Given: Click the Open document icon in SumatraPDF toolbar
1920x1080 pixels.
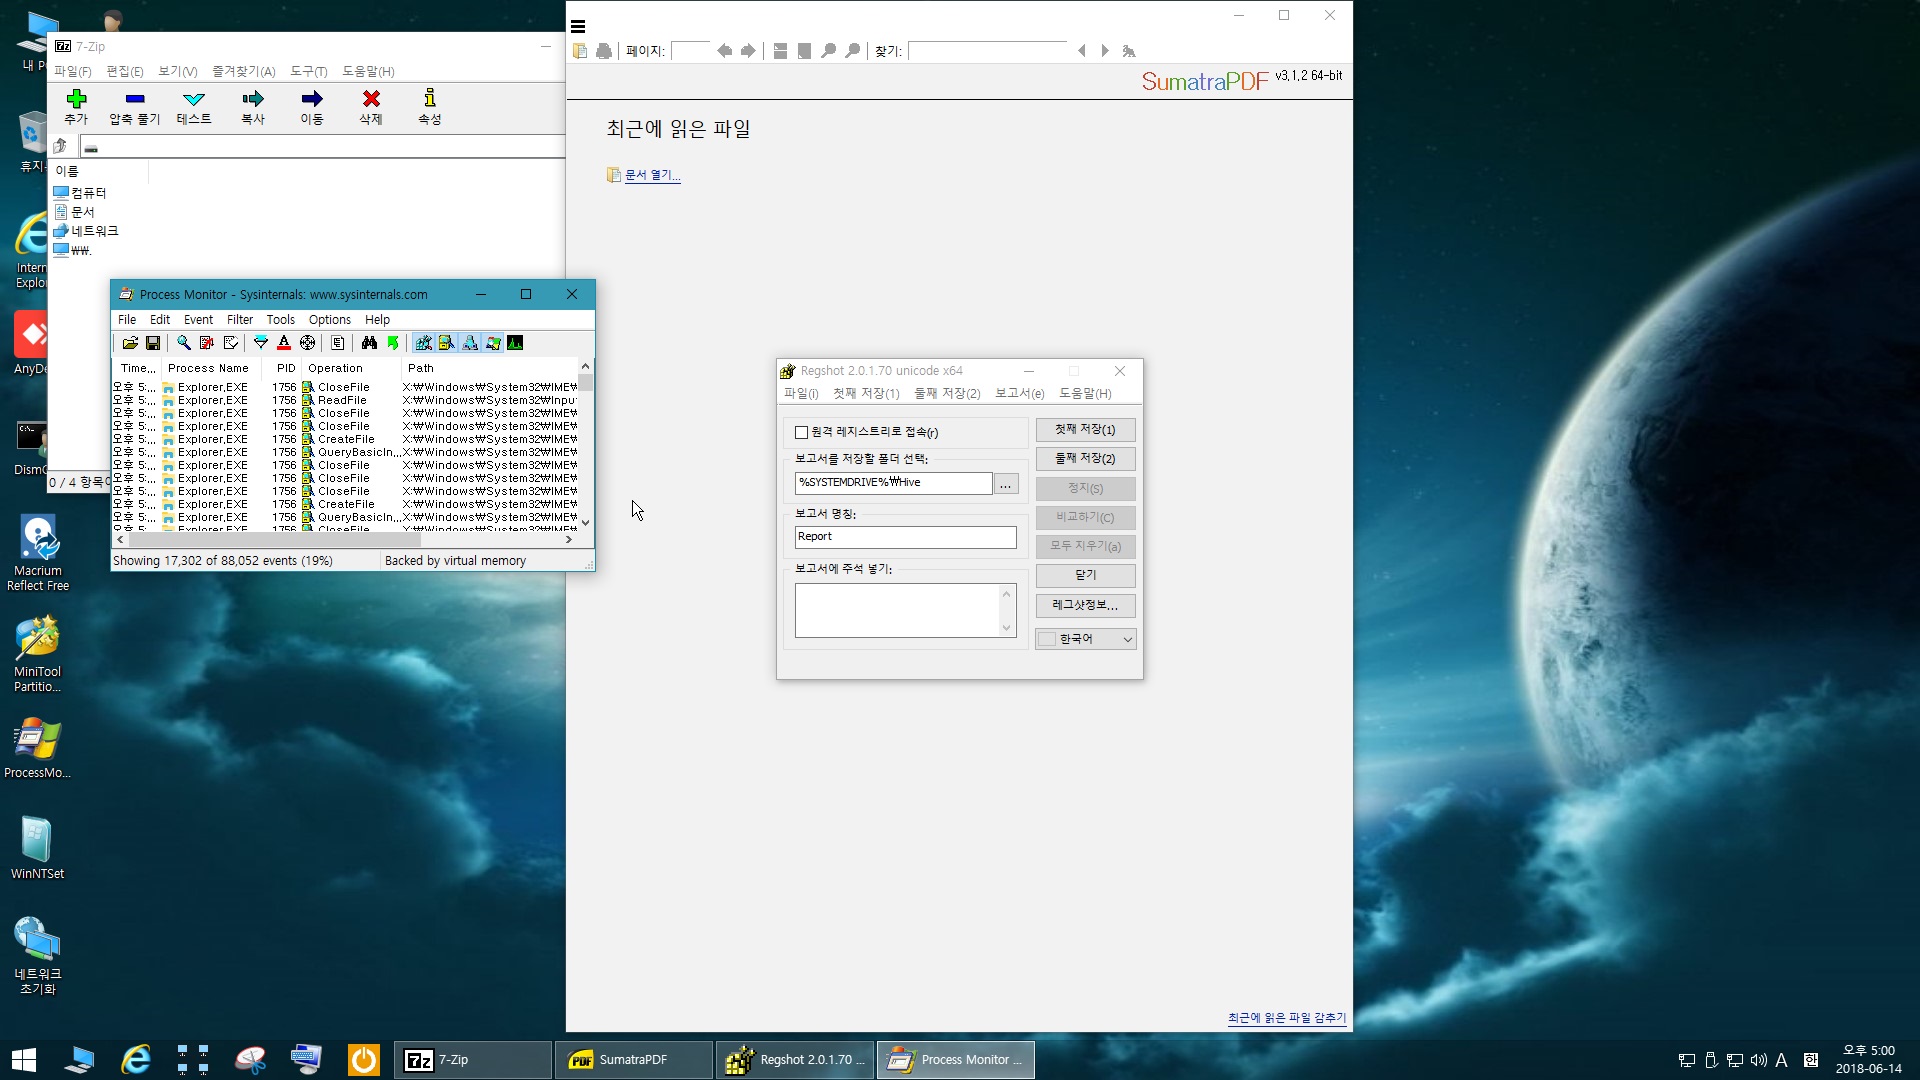Looking at the screenshot, I should pyautogui.click(x=580, y=51).
